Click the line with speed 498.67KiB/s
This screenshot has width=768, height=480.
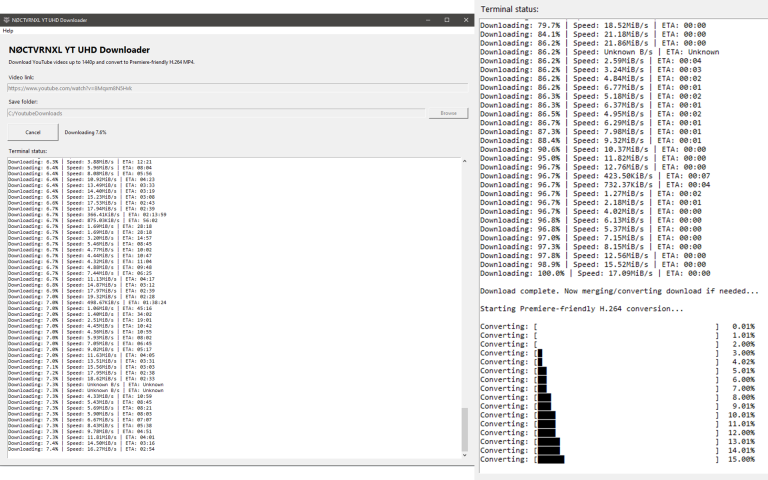(87, 302)
